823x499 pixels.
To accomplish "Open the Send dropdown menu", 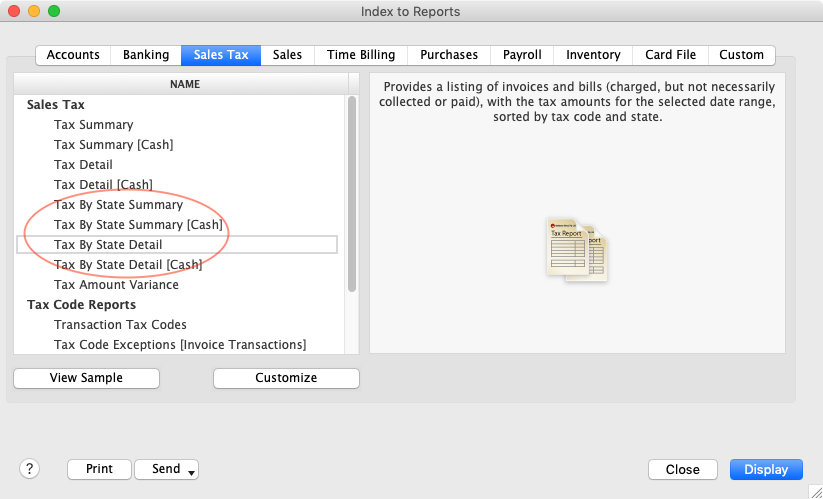I will pos(167,469).
